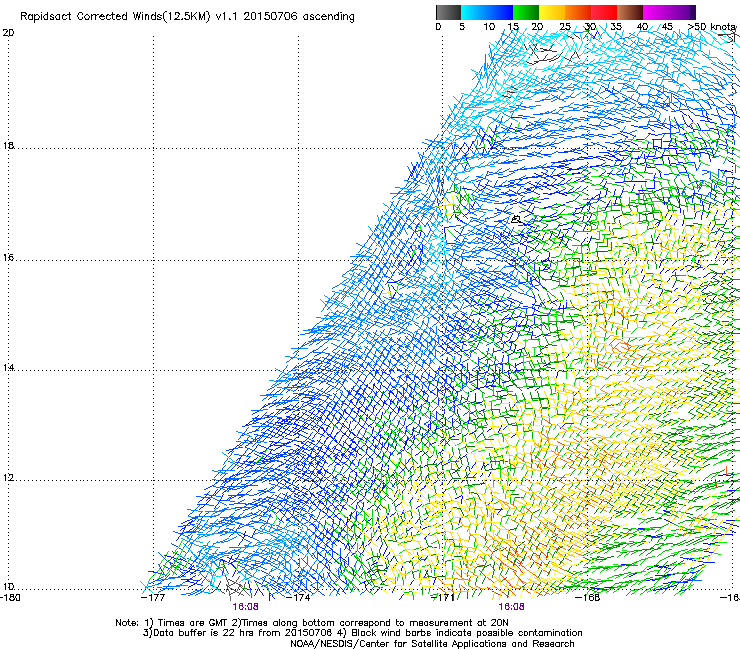This screenshot has width=740, height=650.
Task: Click the '25' label under the color bar
Action: [565, 27]
